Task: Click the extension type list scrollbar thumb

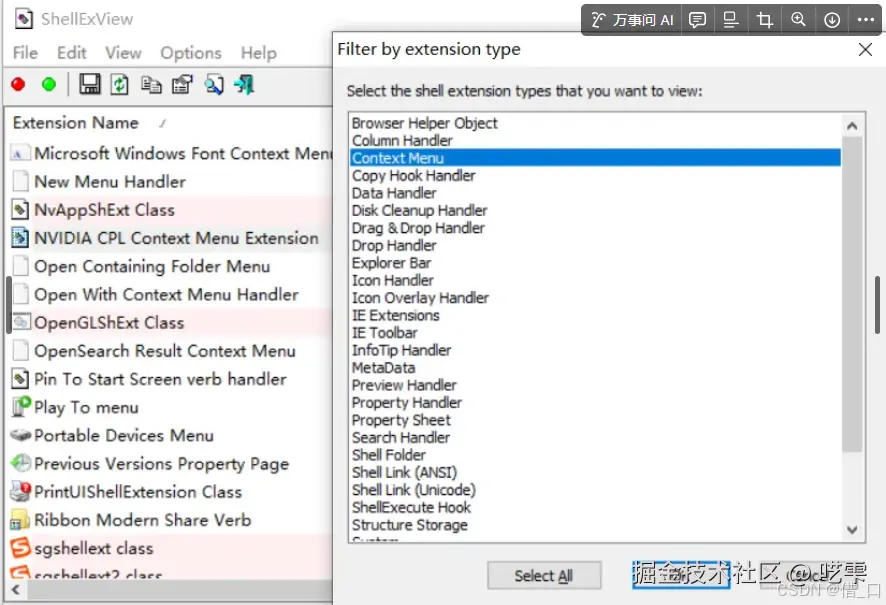Action: pos(852,294)
